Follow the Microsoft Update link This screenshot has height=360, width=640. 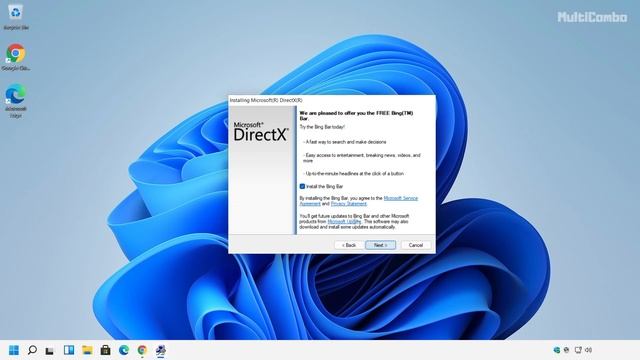344,221
